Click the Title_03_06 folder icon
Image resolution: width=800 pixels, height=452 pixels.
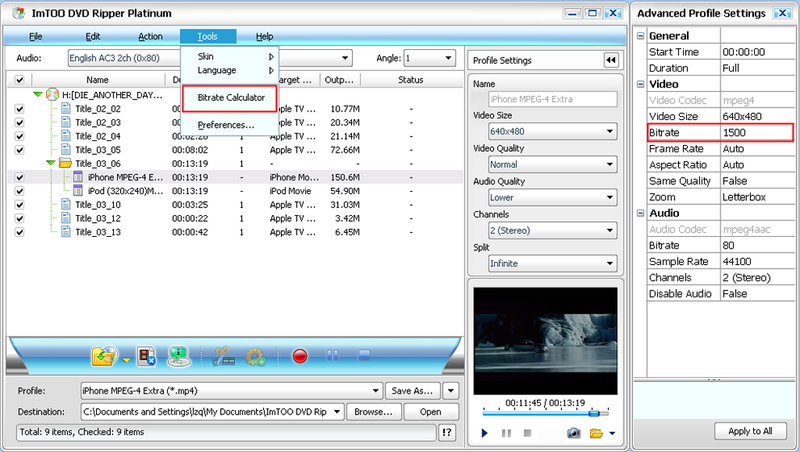pyautogui.click(x=65, y=163)
